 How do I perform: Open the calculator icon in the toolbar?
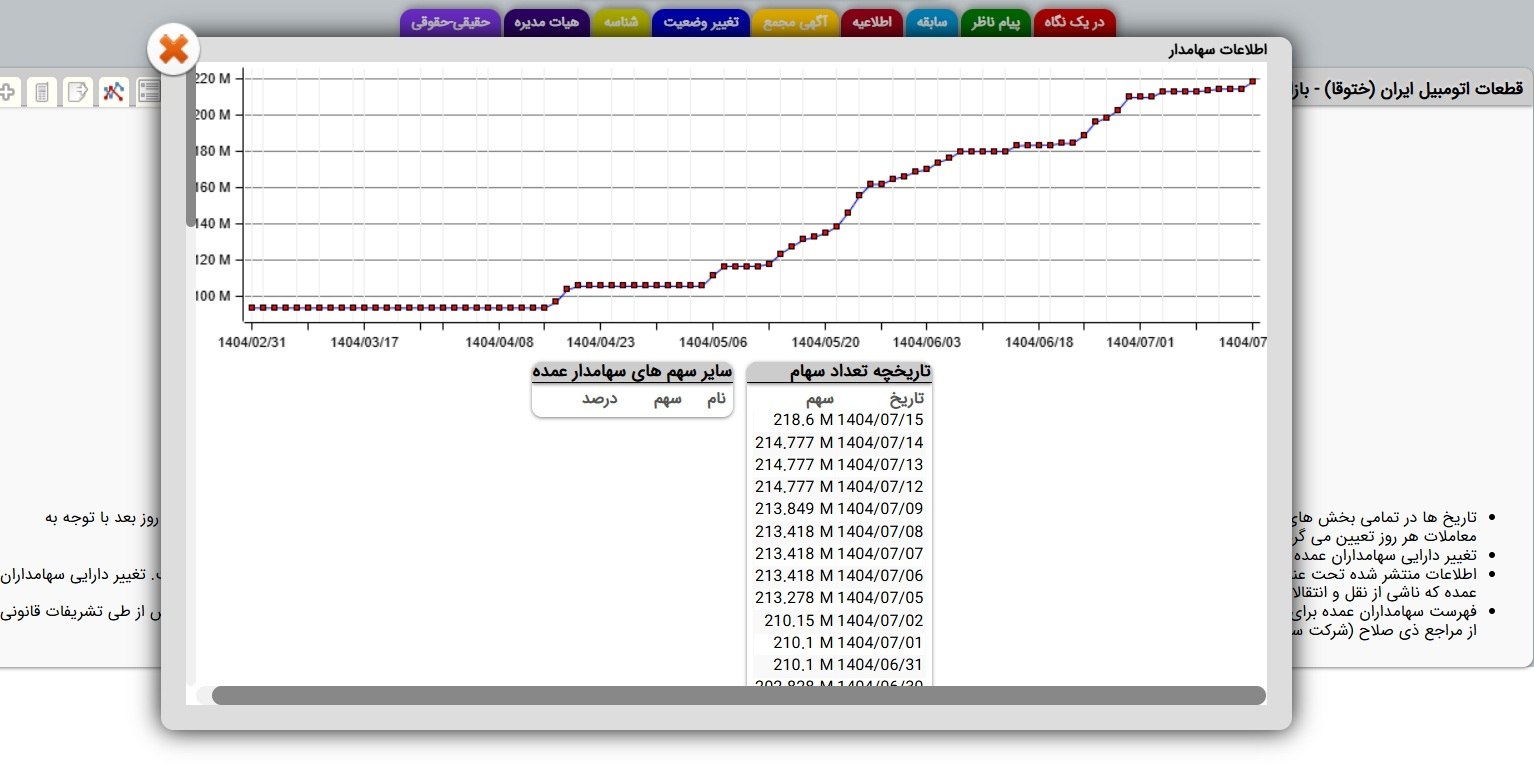pos(41,93)
